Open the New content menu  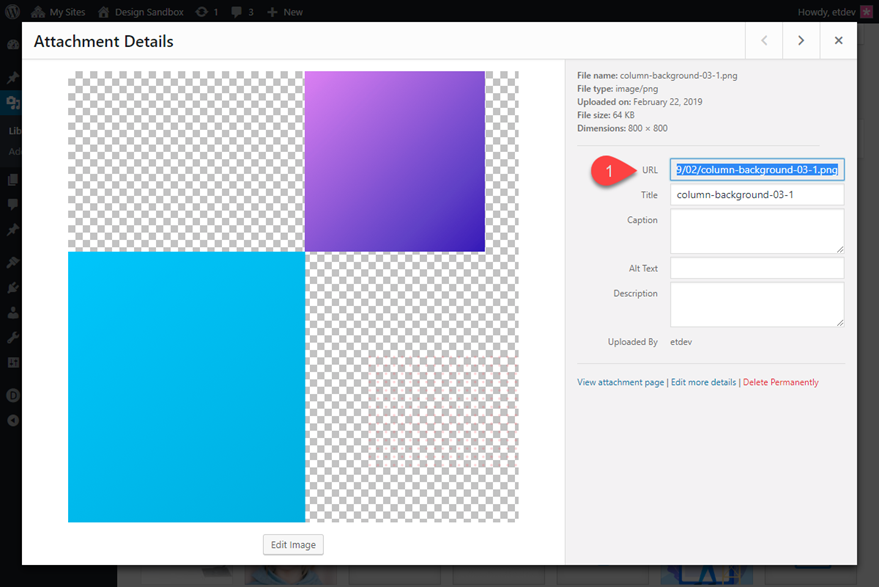pyautogui.click(x=285, y=12)
